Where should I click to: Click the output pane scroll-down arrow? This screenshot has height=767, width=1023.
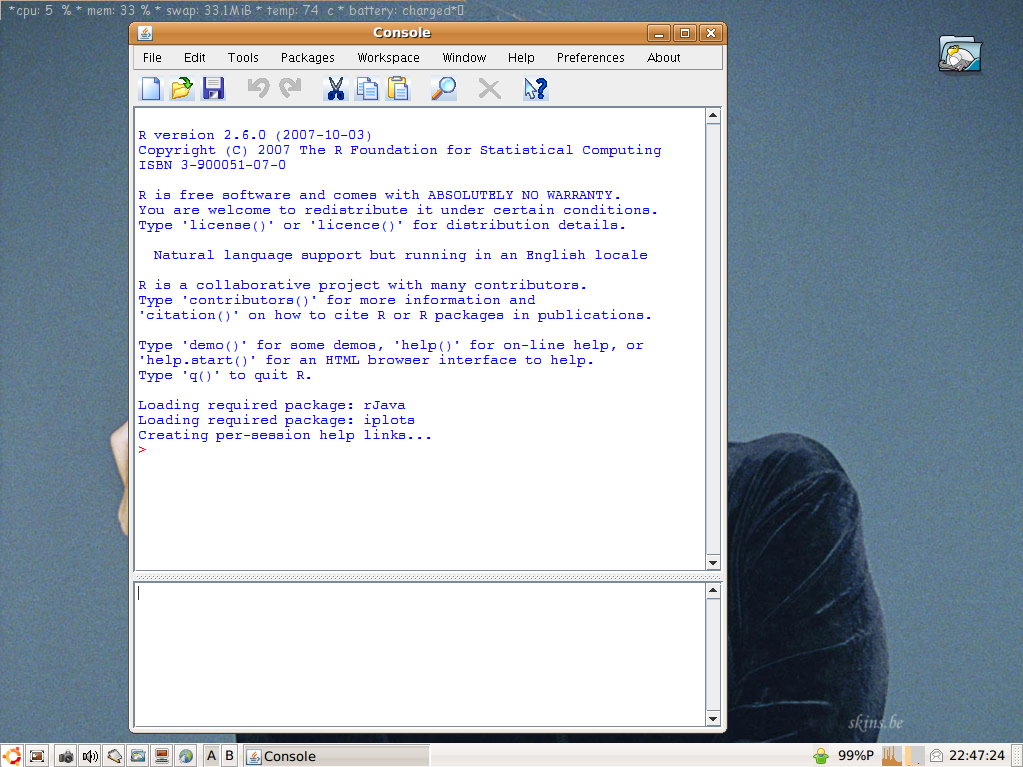point(713,563)
